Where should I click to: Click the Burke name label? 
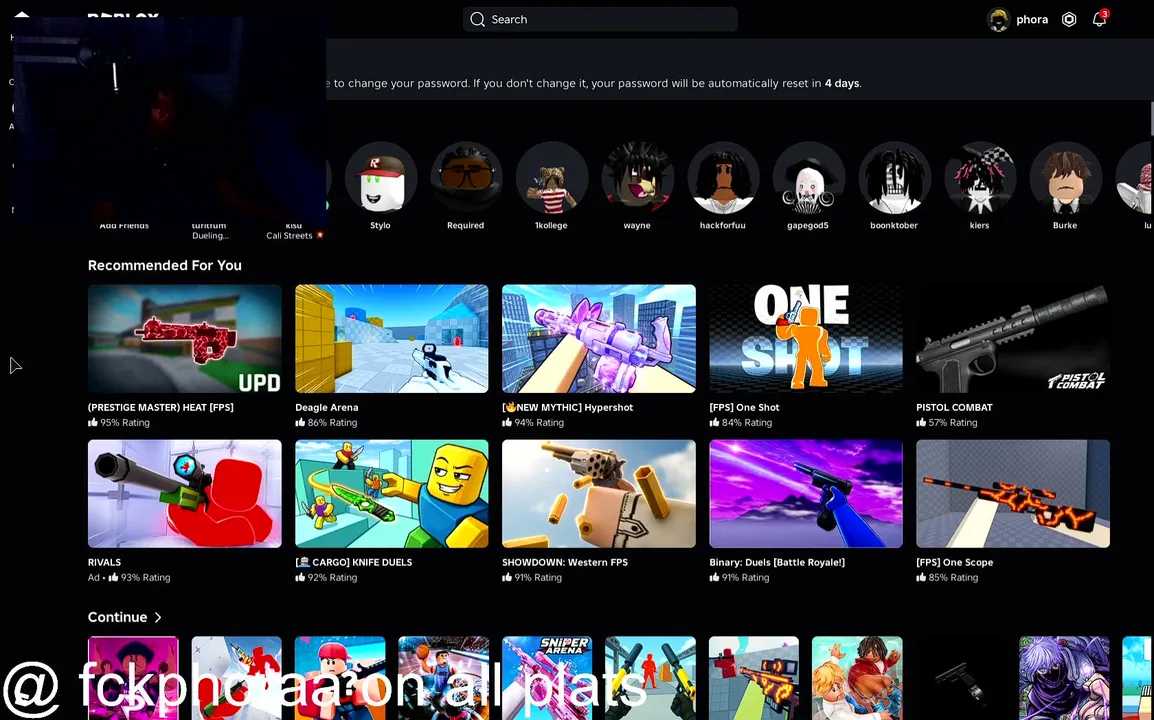pos(1065,225)
